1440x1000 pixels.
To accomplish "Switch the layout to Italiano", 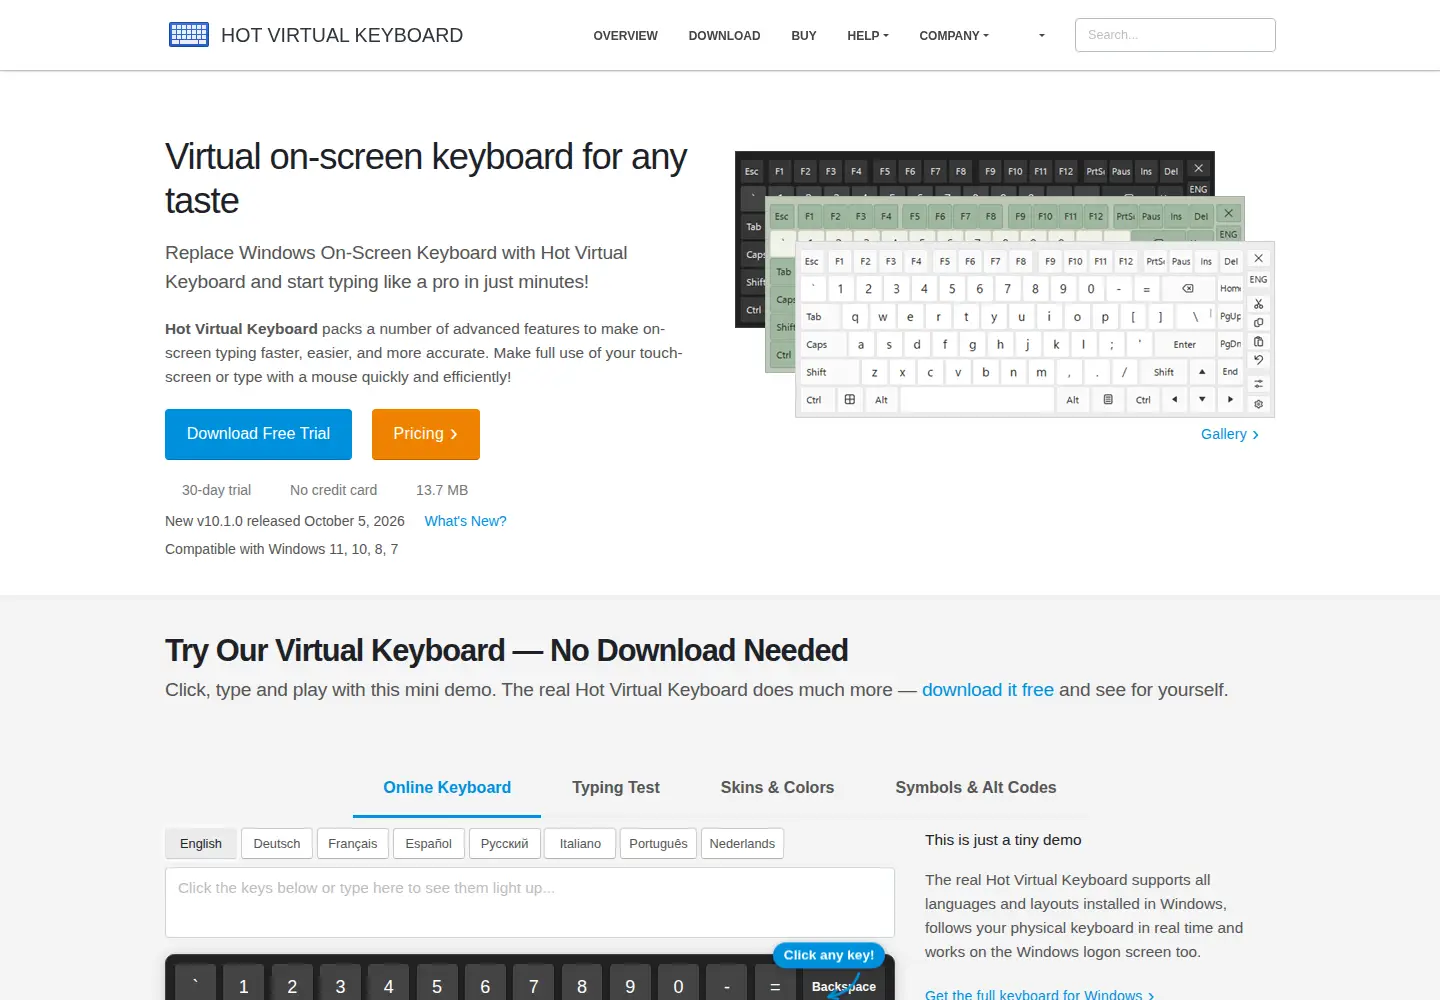I will pos(581,844).
